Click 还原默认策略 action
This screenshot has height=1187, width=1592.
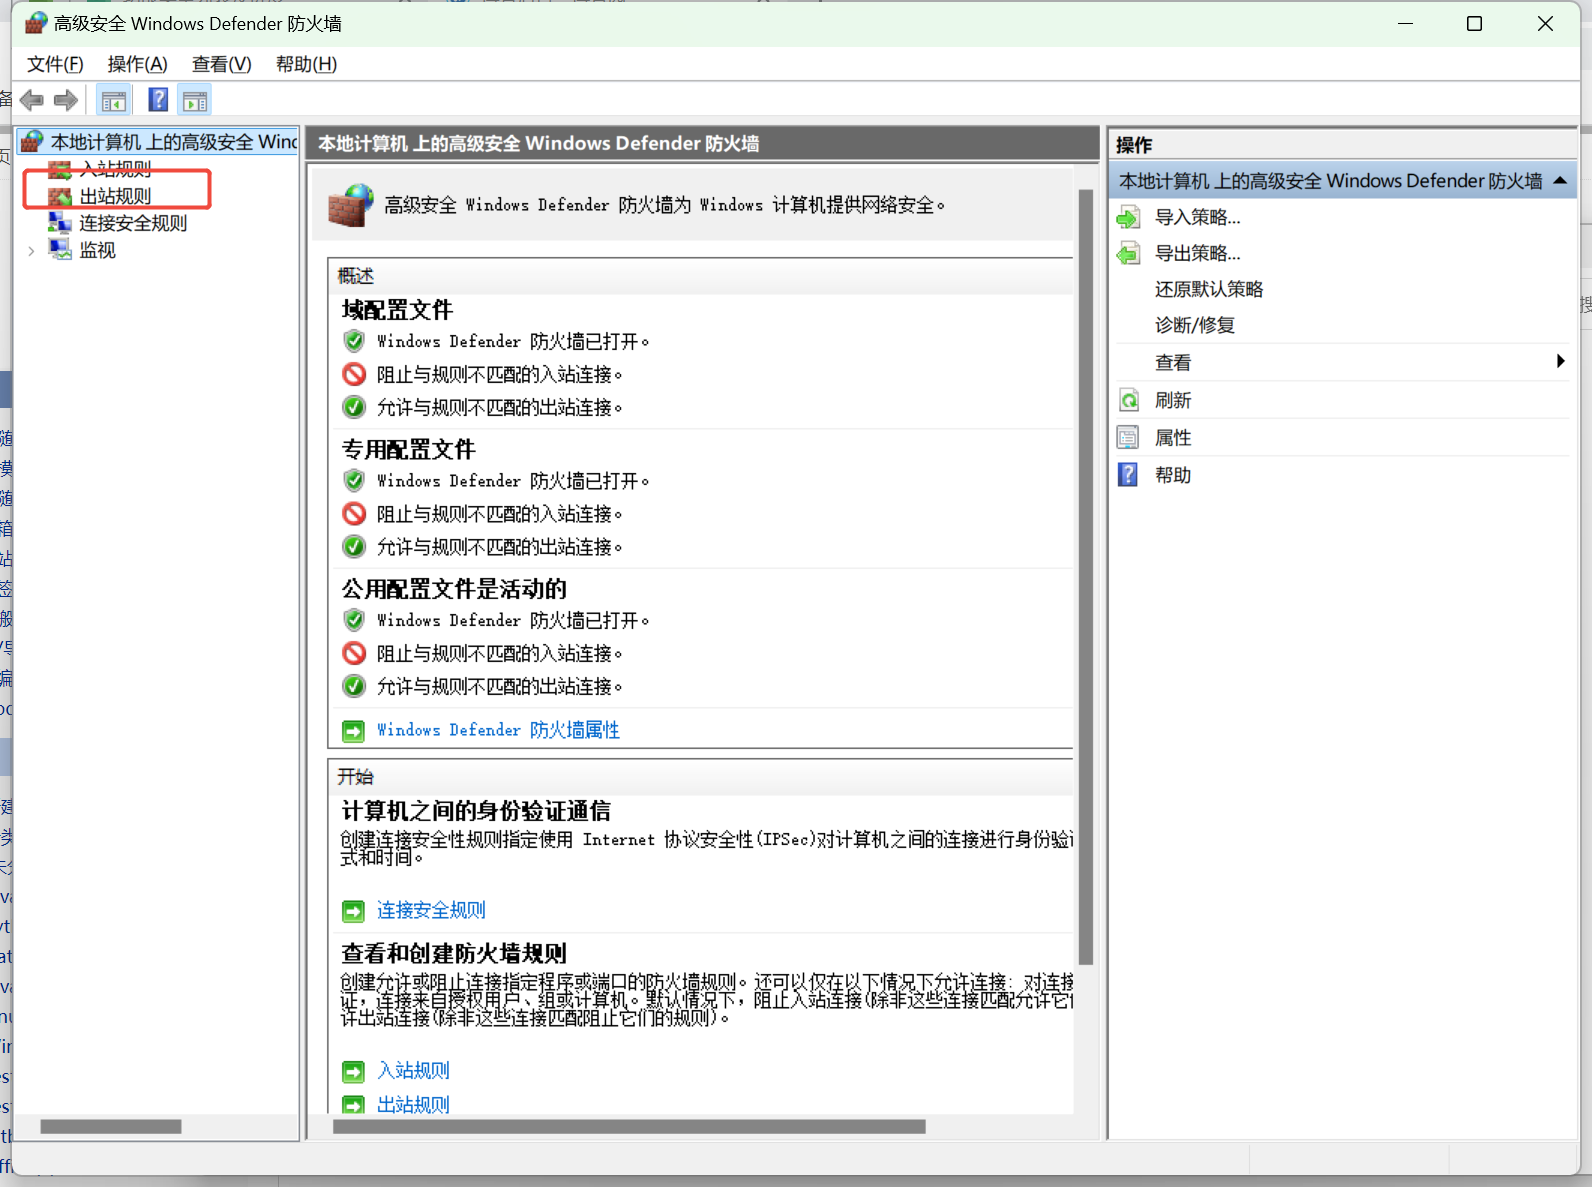coord(1209,289)
